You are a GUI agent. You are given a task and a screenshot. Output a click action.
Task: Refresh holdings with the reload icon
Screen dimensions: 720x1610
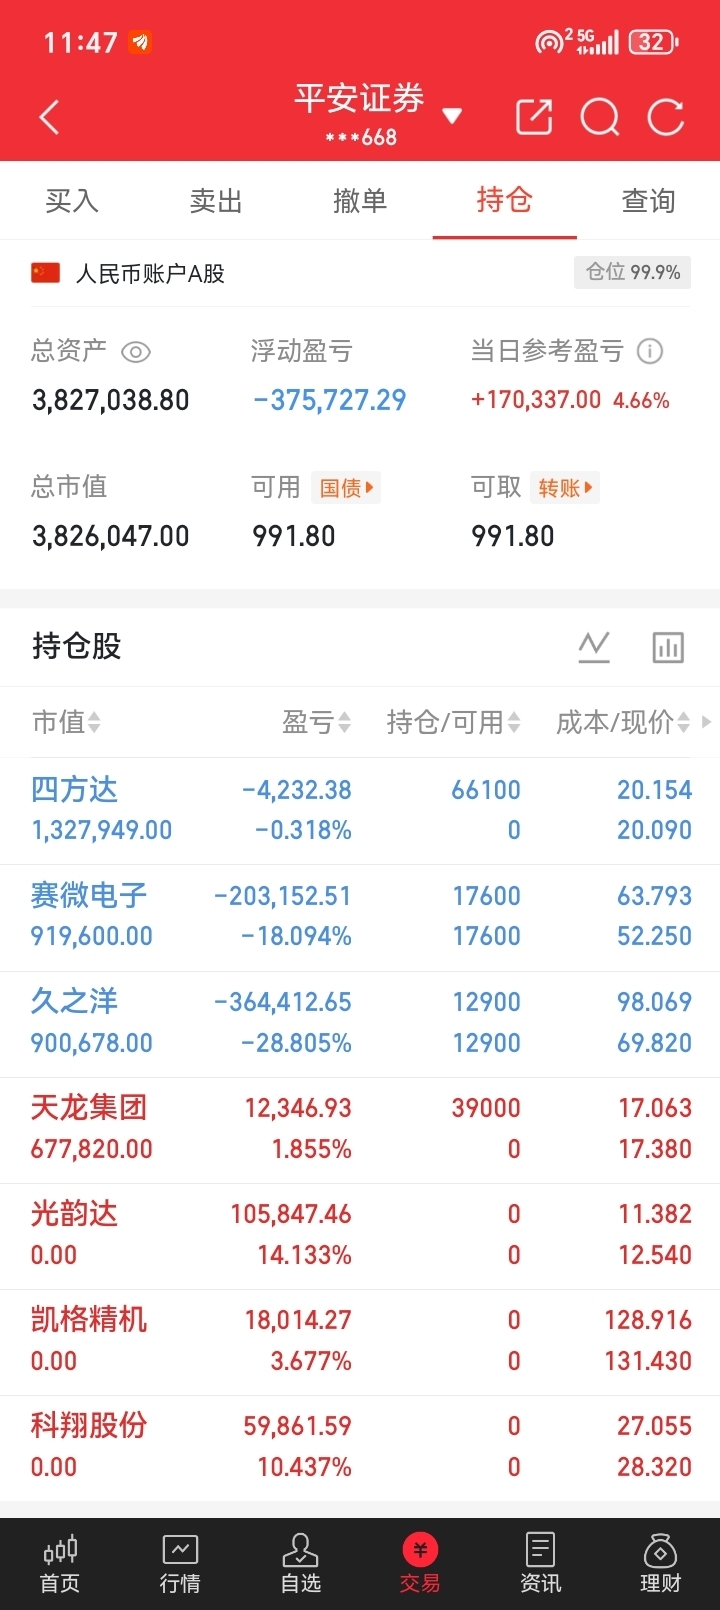pos(665,117)
